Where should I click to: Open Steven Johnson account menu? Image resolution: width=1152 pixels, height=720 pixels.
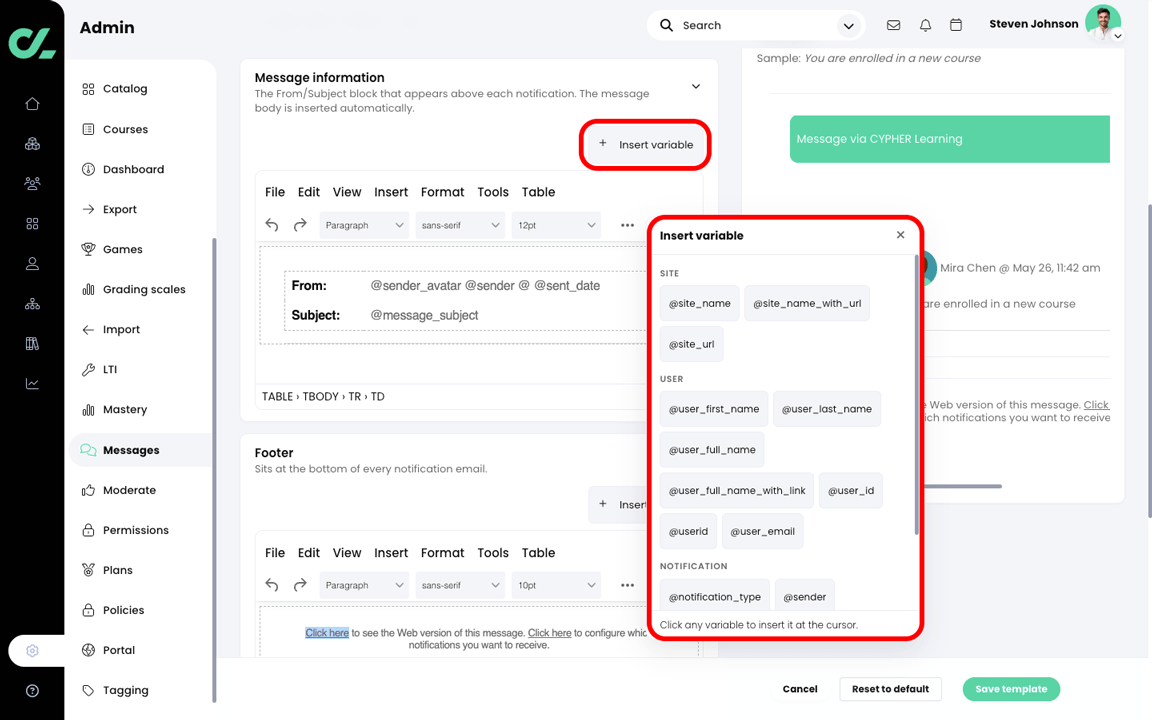coord(1055,24)
